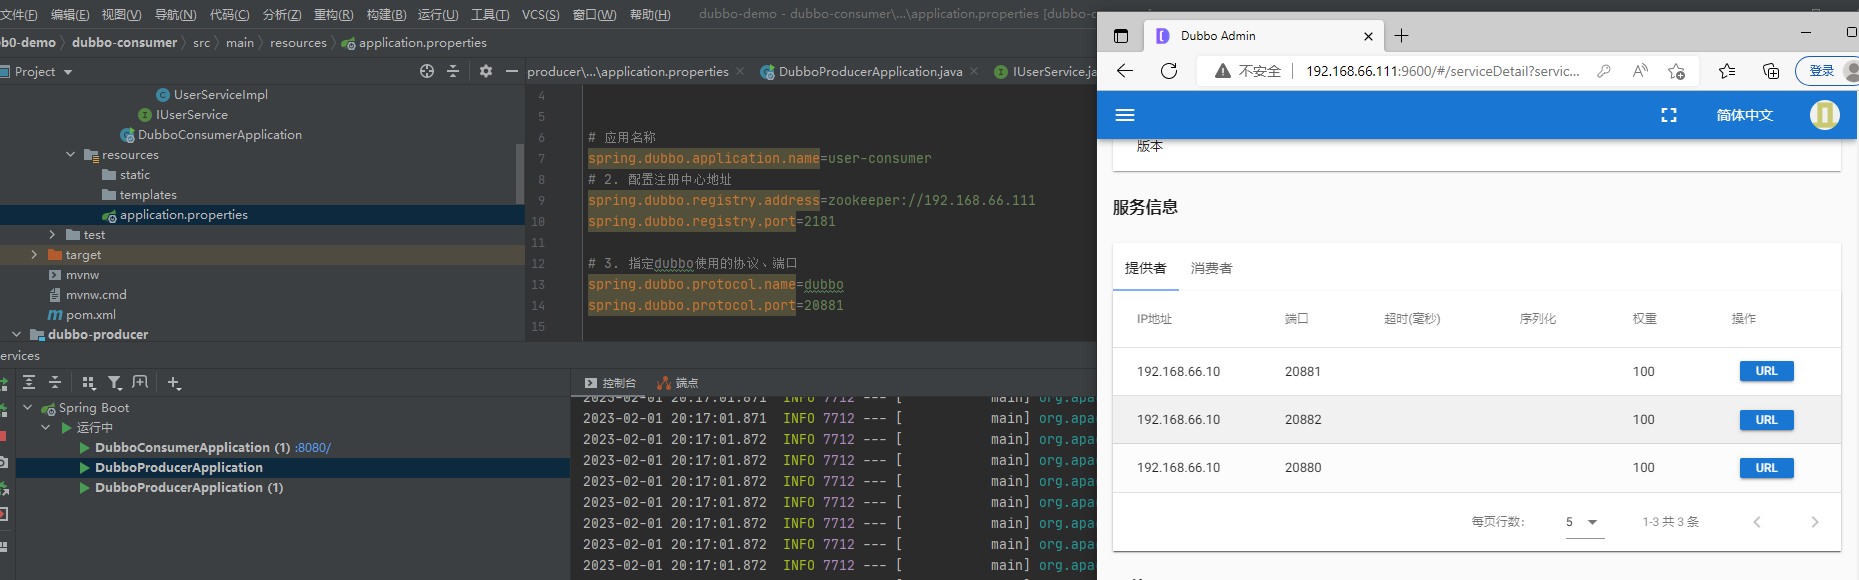The image size is (1859, 580).
Task: Open saved passwords key icon in address bar
Action: click(1604, 71)
